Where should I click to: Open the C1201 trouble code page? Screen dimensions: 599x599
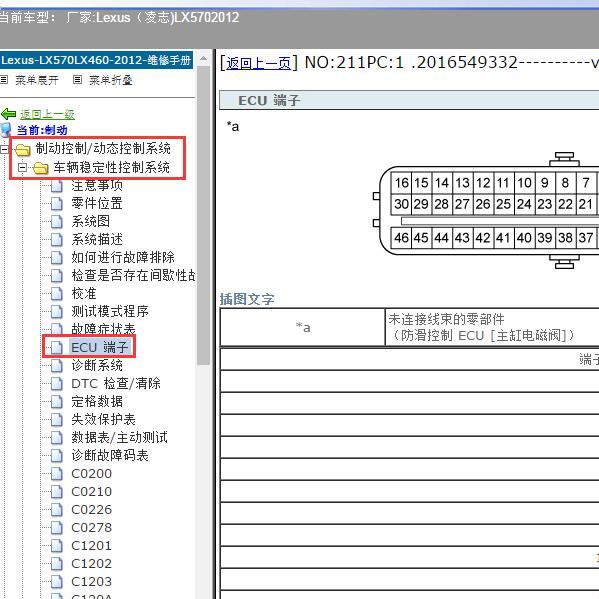coord(92,545)
